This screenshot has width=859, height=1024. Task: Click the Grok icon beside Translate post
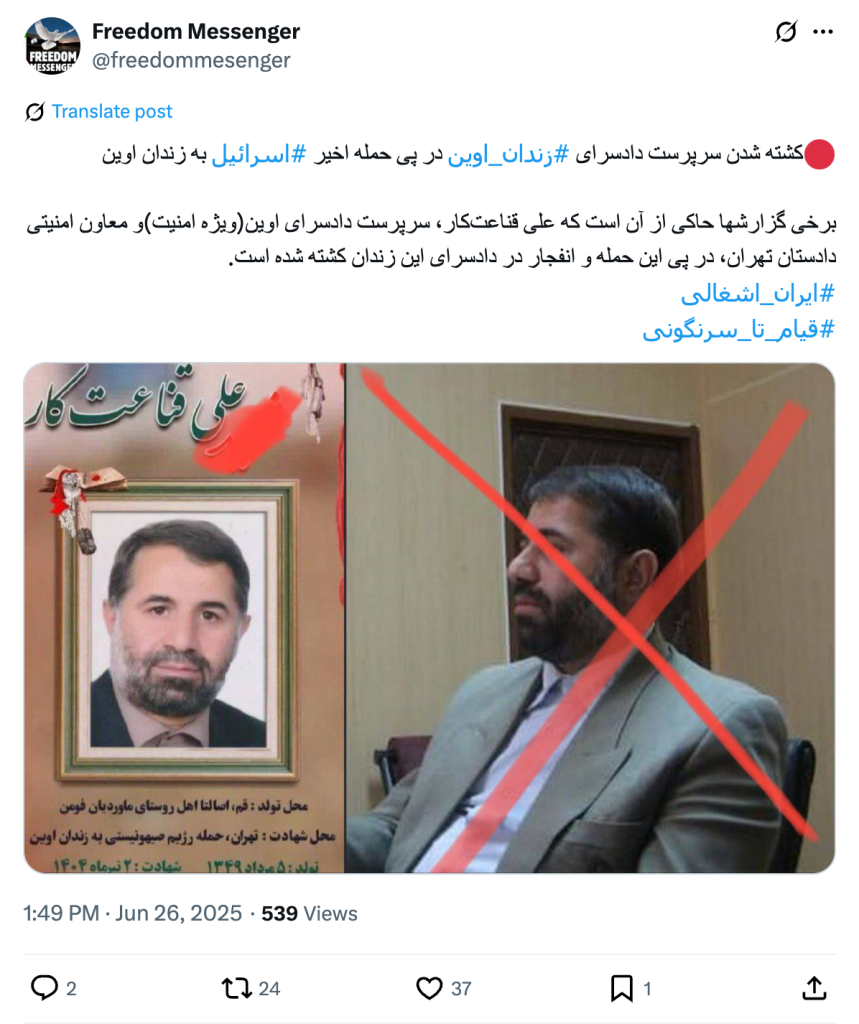pyautogui.click(x=35, y=112)
